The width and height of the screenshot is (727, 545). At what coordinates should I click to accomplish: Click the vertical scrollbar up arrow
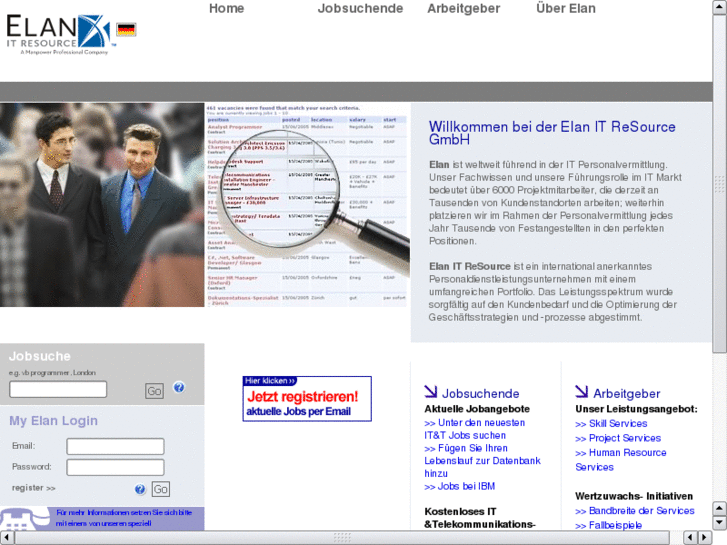(x=720, y=7)
